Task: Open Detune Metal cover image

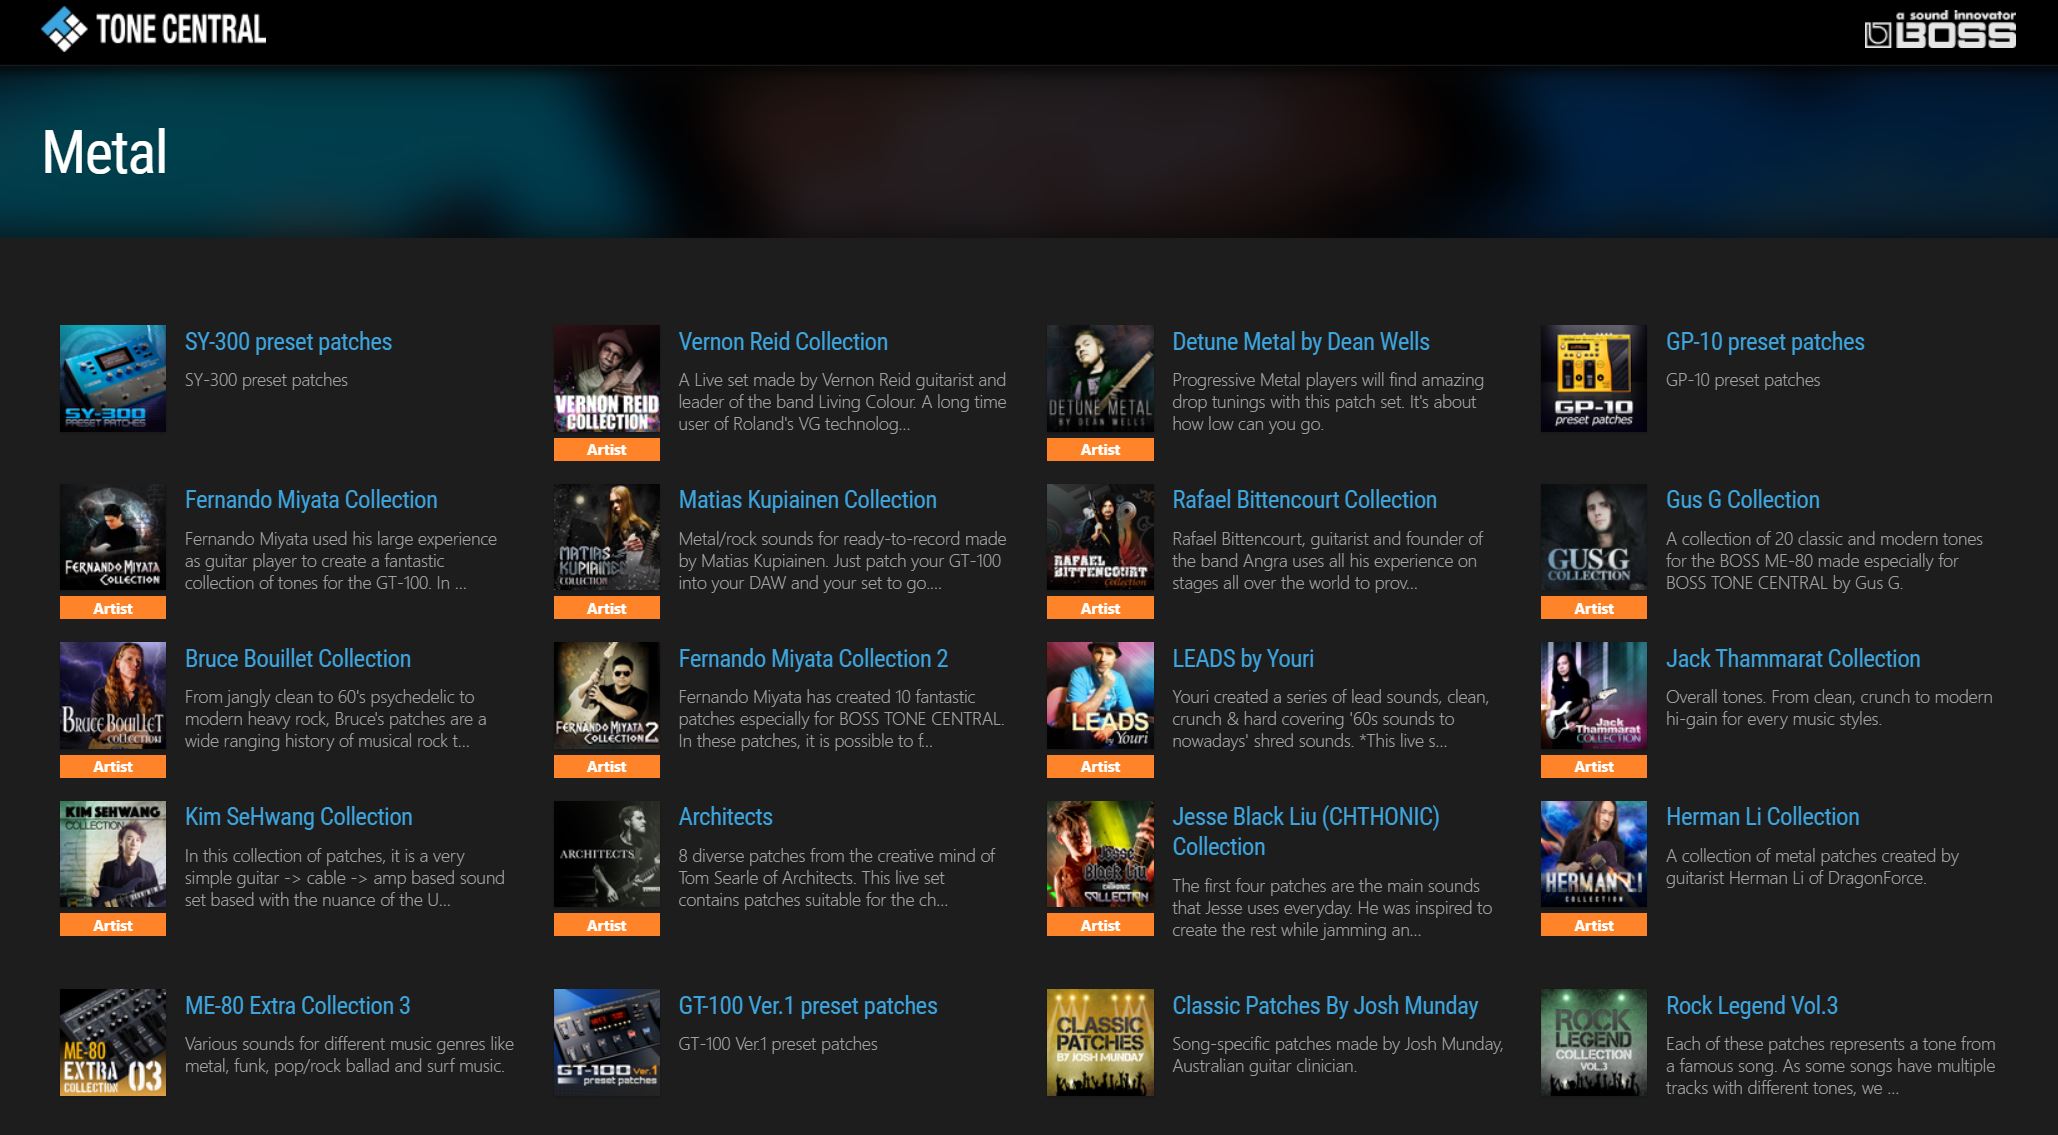Action: click(1100, 378)
